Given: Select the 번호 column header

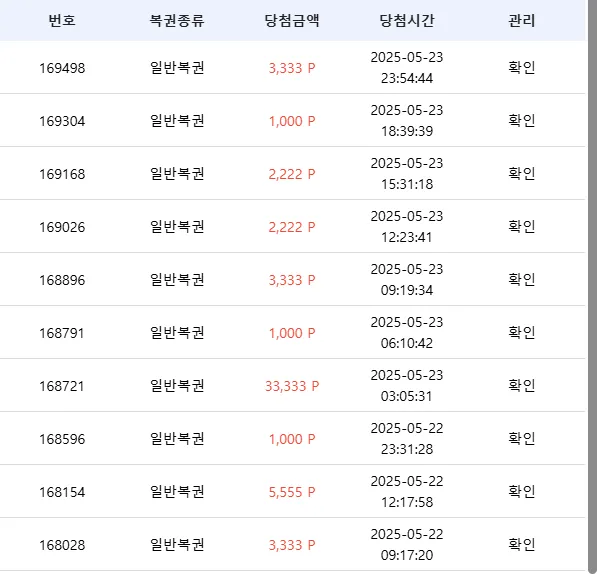Looking at the screenshot, I should point(62,20).
